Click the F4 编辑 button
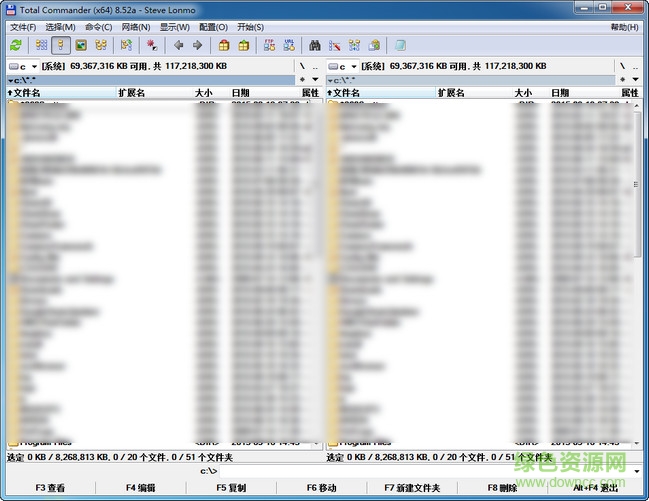This screenshot has height=501, width=649. point(141,488)
